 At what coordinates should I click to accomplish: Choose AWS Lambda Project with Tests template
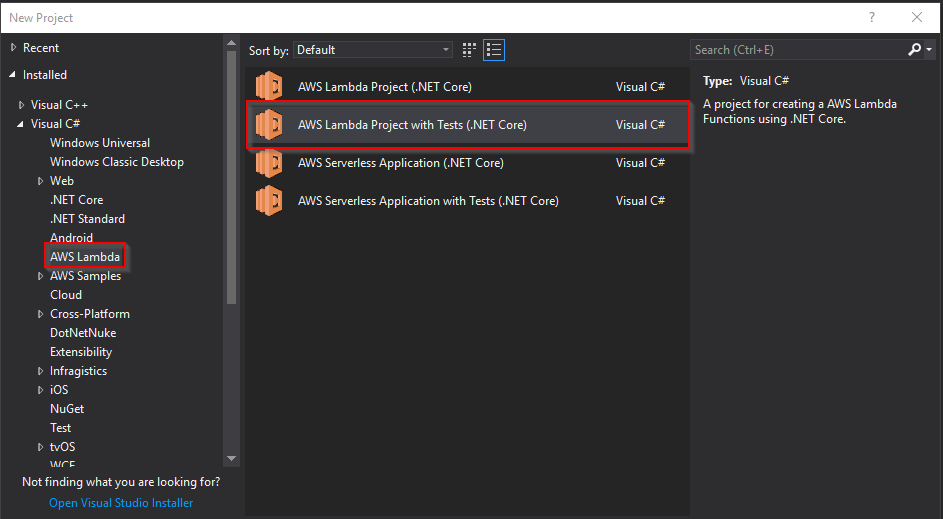point(468,124)
